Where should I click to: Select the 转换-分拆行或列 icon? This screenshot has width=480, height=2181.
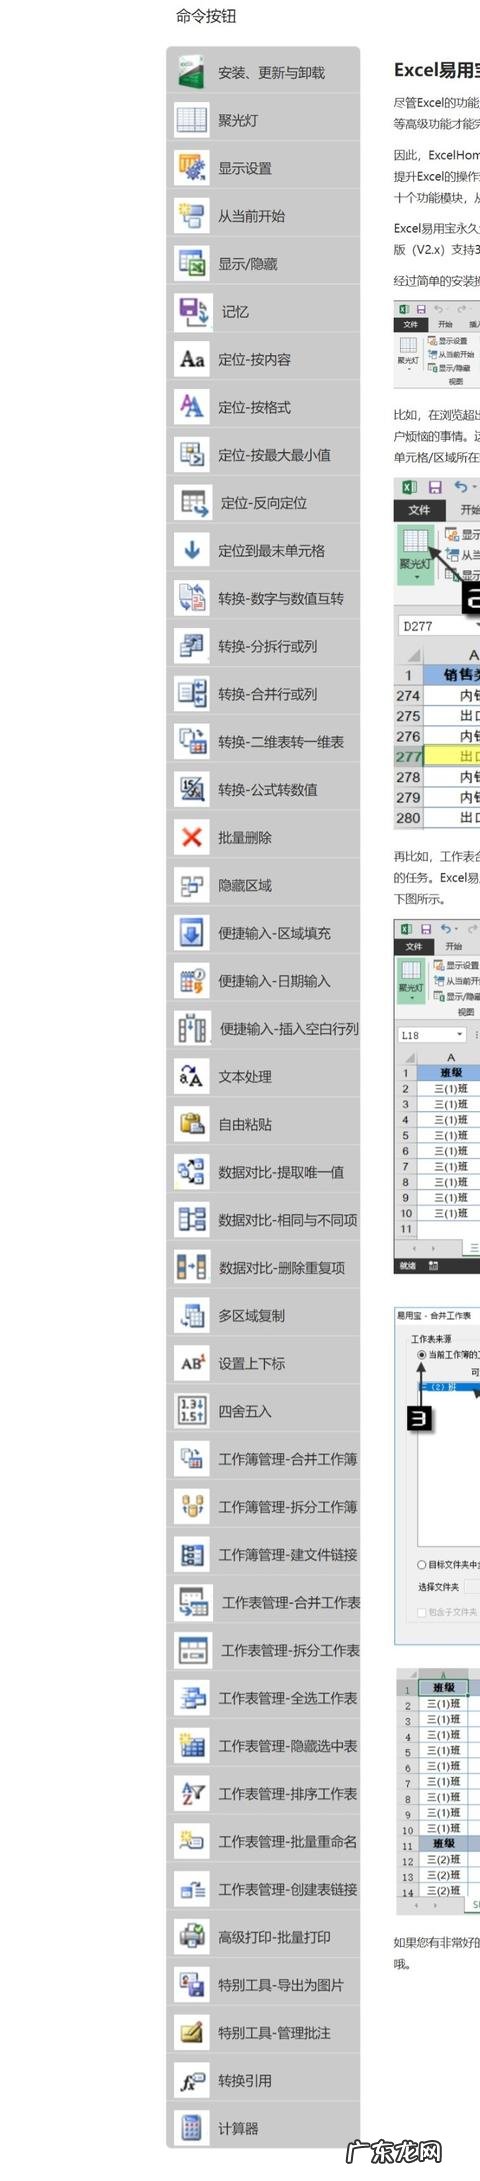[191, 646]
